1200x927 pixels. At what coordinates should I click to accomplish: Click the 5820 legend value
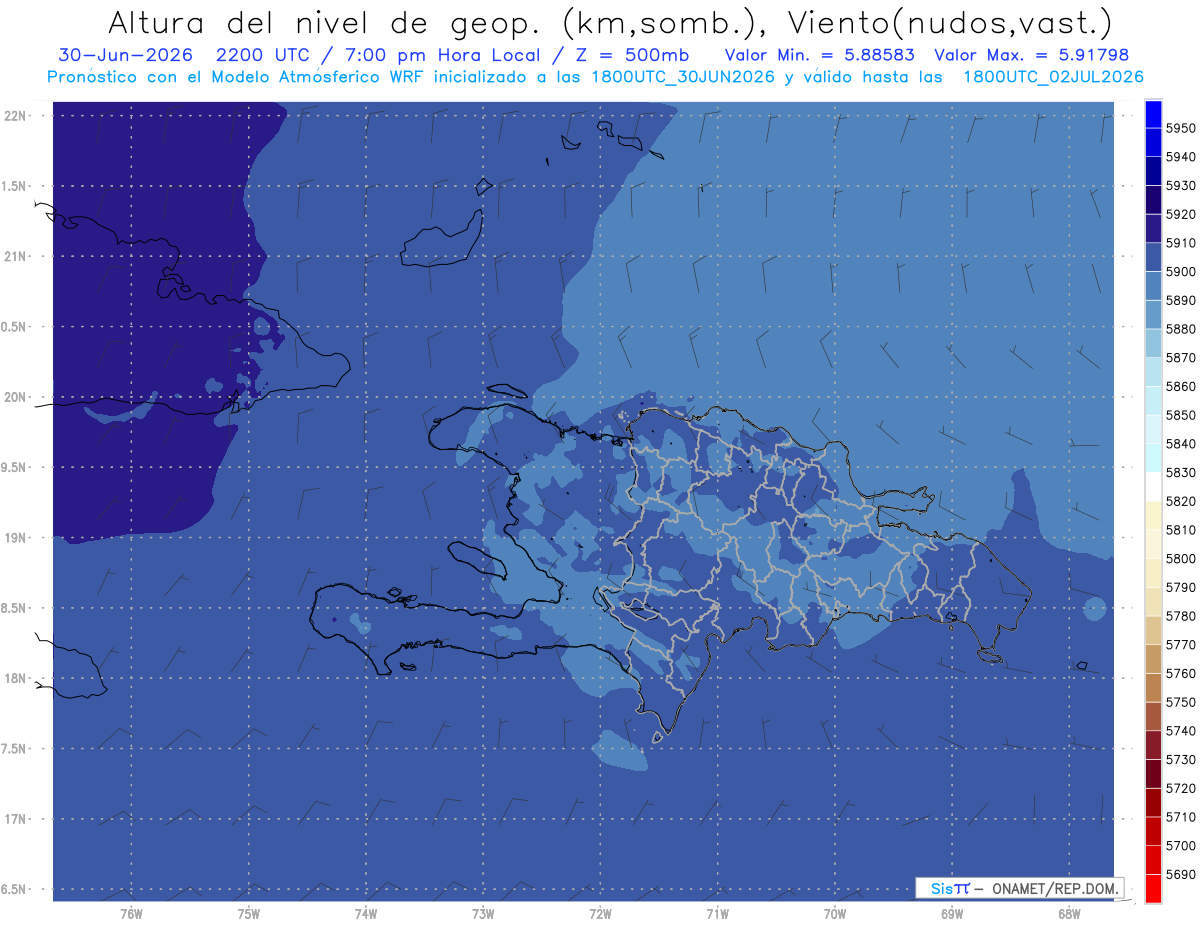point(1180,501)
